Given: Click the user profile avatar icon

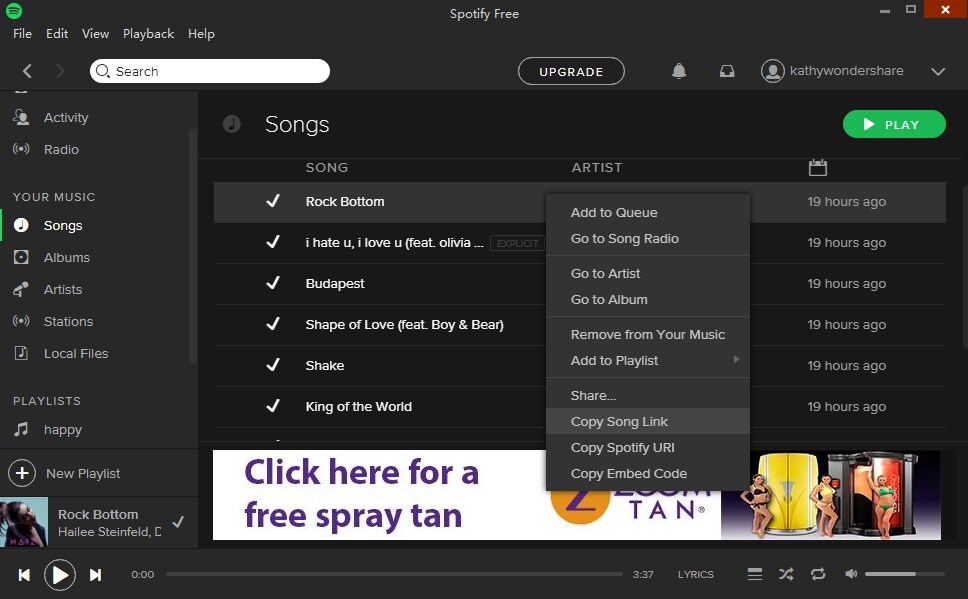Looking at the screenshot, I should pyautogui.click(x=772, y=71).
